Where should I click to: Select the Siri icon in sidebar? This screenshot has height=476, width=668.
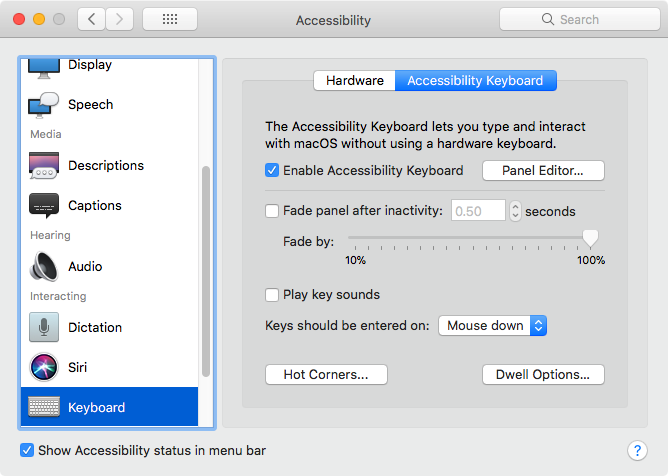pos(44,367)
